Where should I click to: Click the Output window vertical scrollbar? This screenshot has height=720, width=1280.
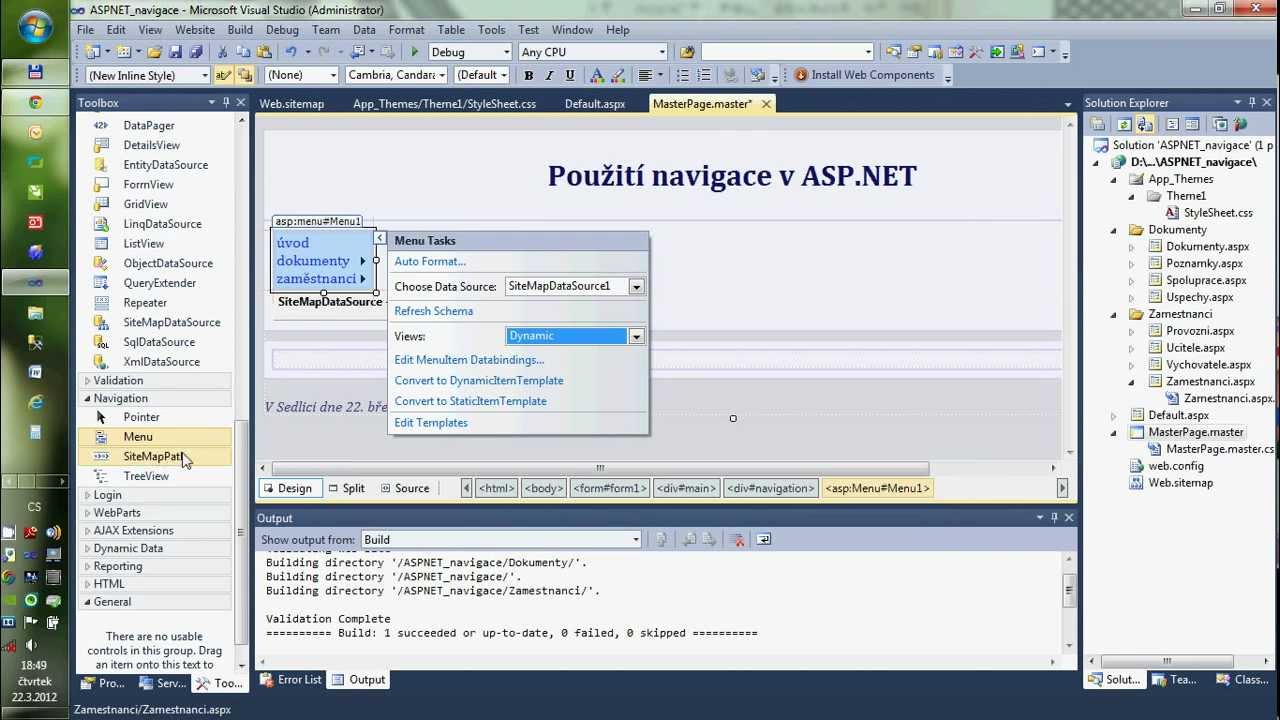[1069, 588]
